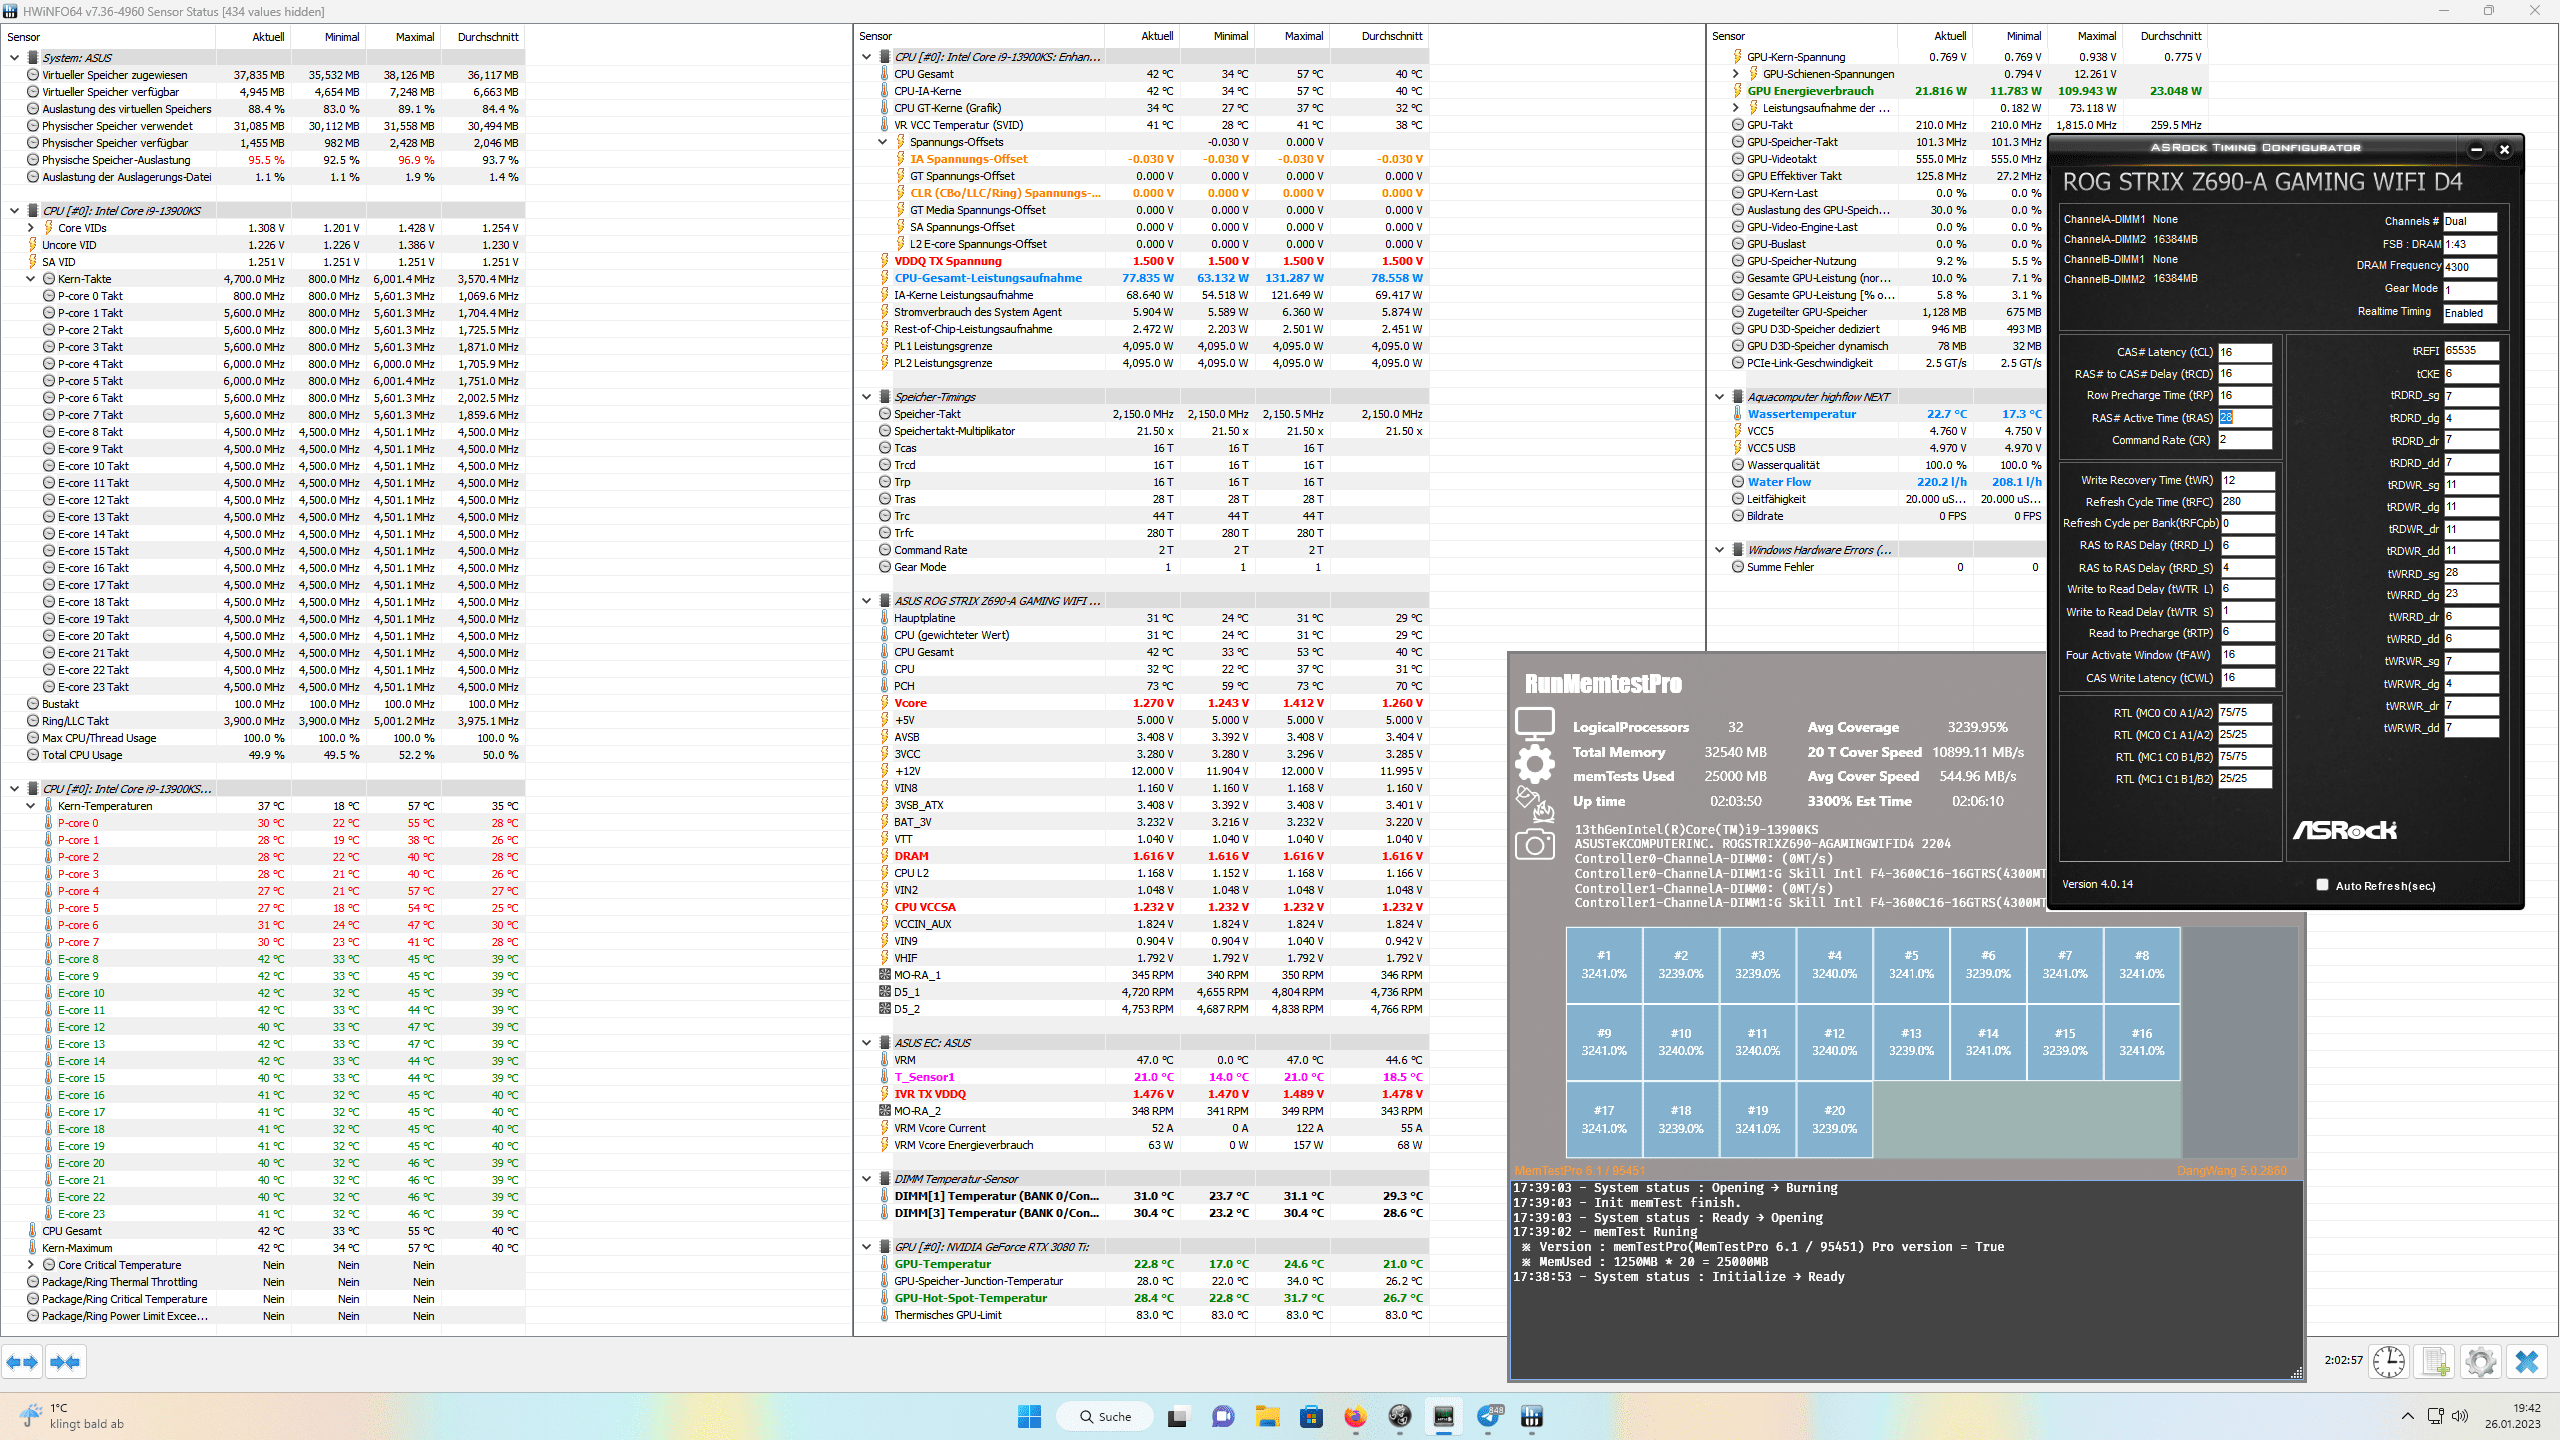The width and height of the screenshot is (2560, 1440).
Task: Collapse the Kern-Takte clock list
Action: click(x=31, y=279)
